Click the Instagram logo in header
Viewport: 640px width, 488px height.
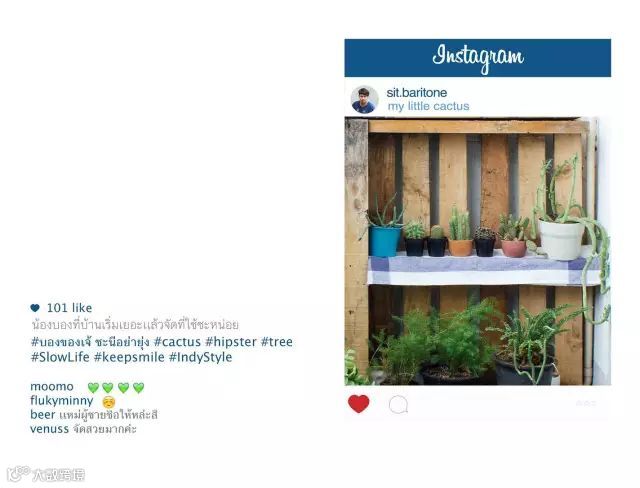tap(478, 58)
